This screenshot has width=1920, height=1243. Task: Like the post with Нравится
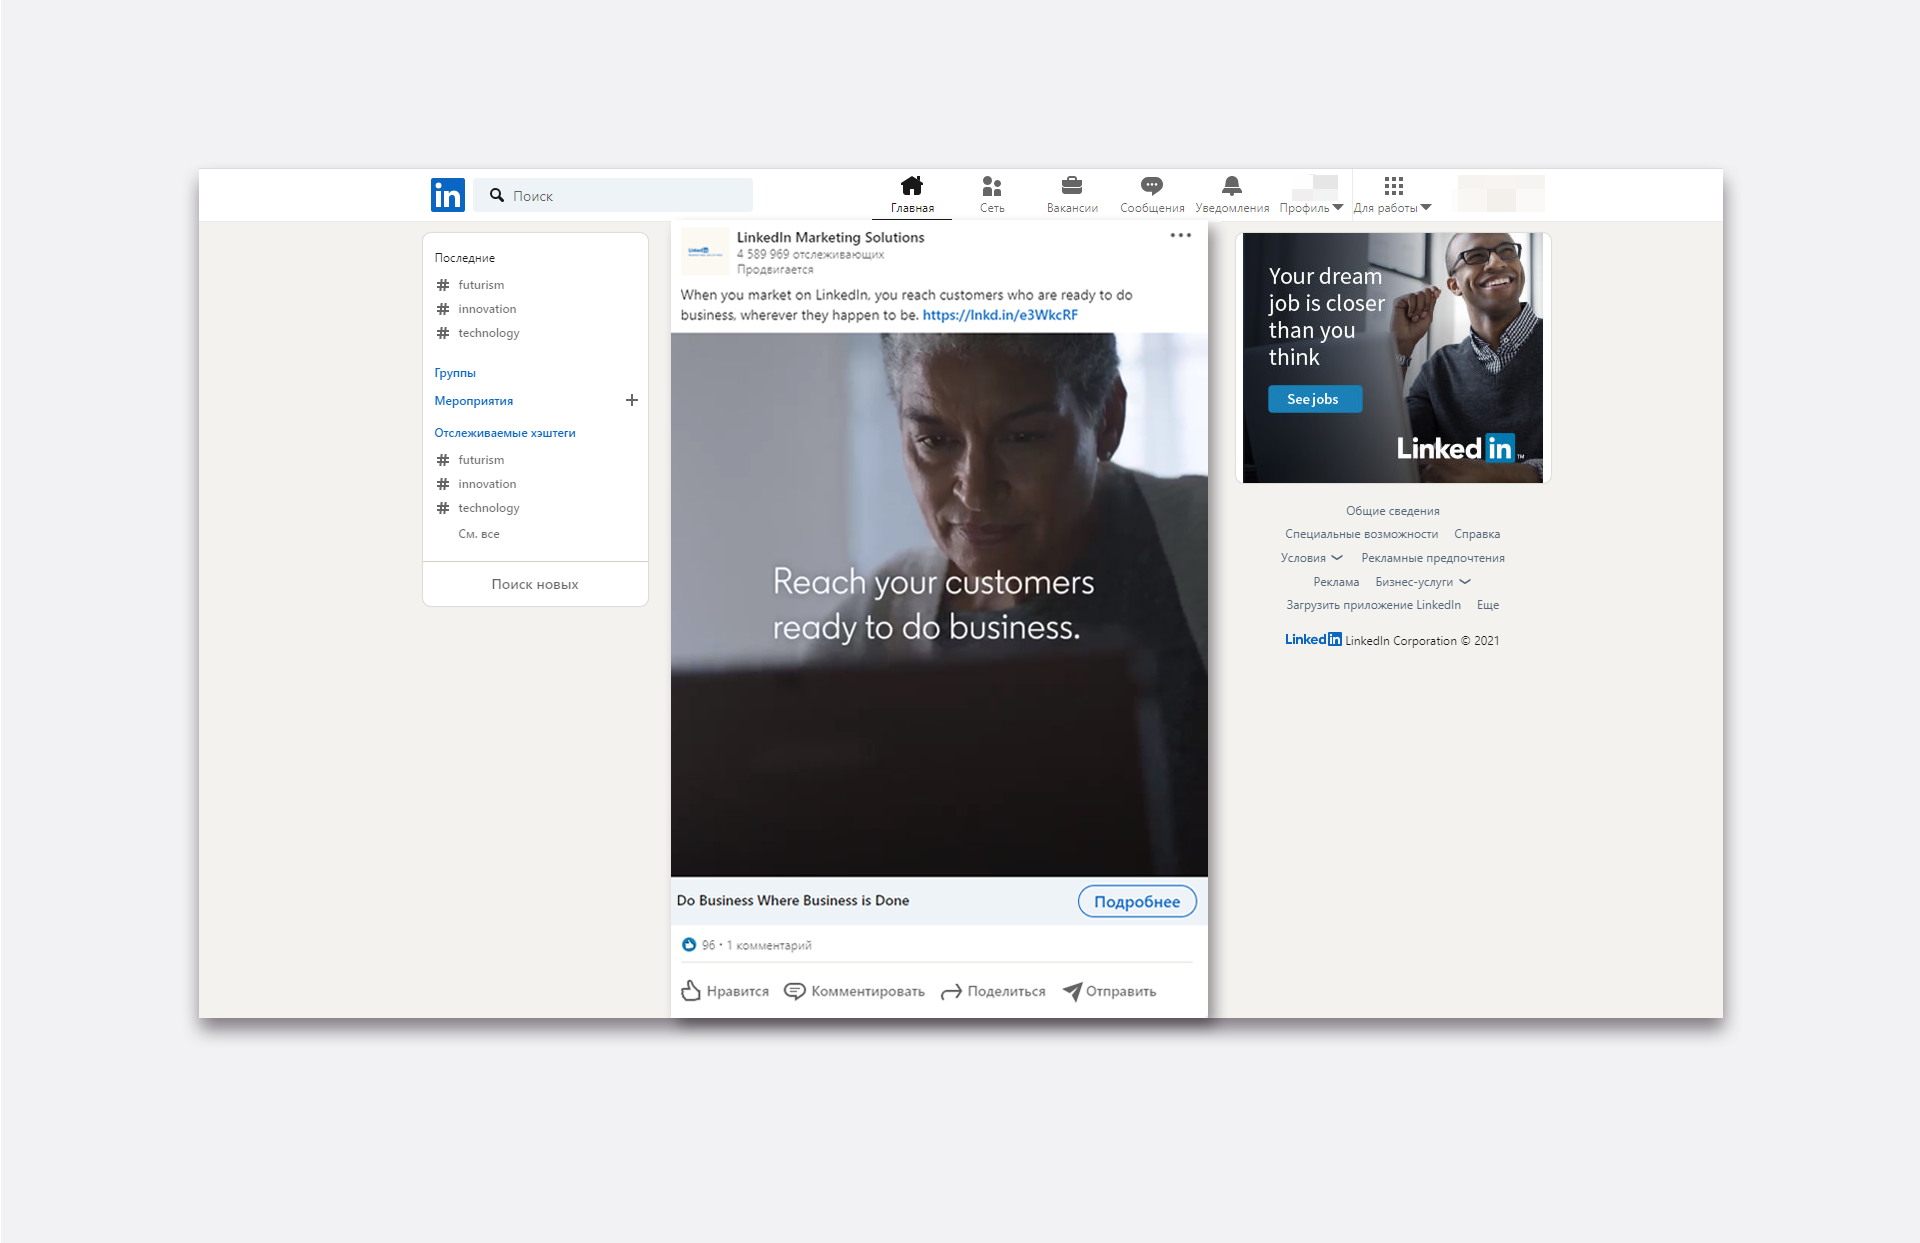(x=725, y=991)
